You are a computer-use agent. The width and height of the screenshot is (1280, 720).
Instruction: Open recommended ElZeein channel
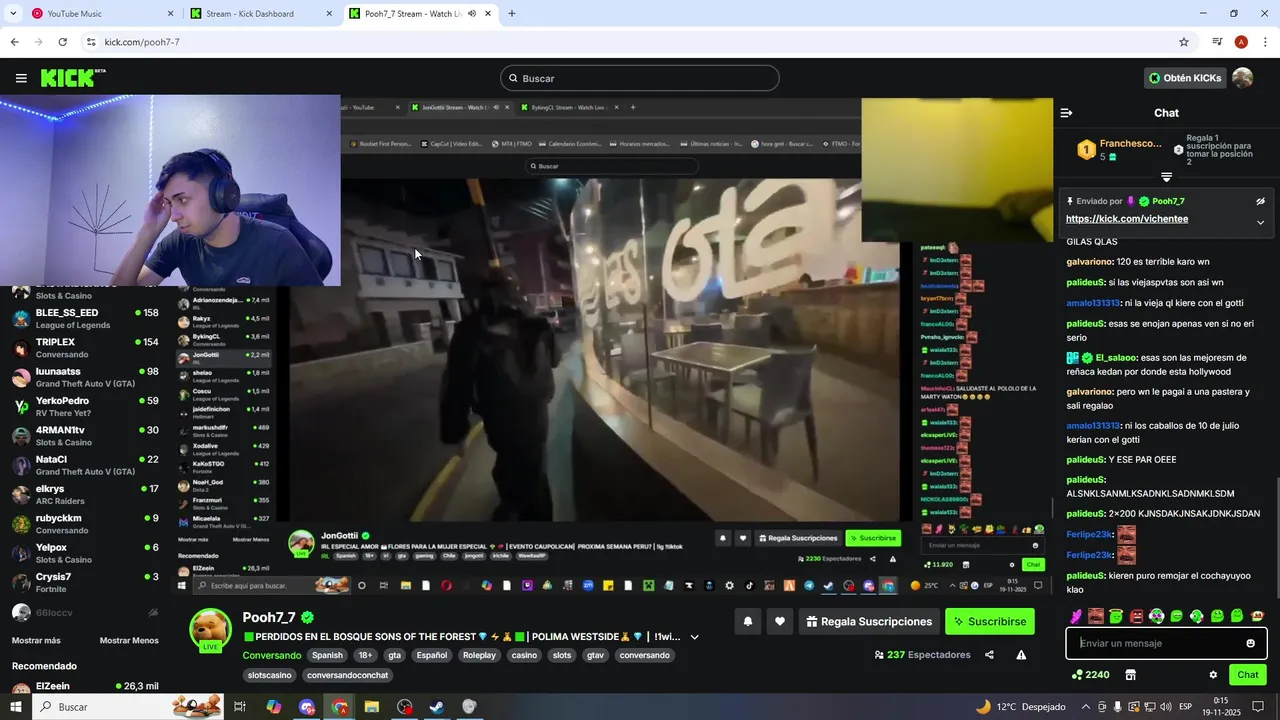point(85,688)
